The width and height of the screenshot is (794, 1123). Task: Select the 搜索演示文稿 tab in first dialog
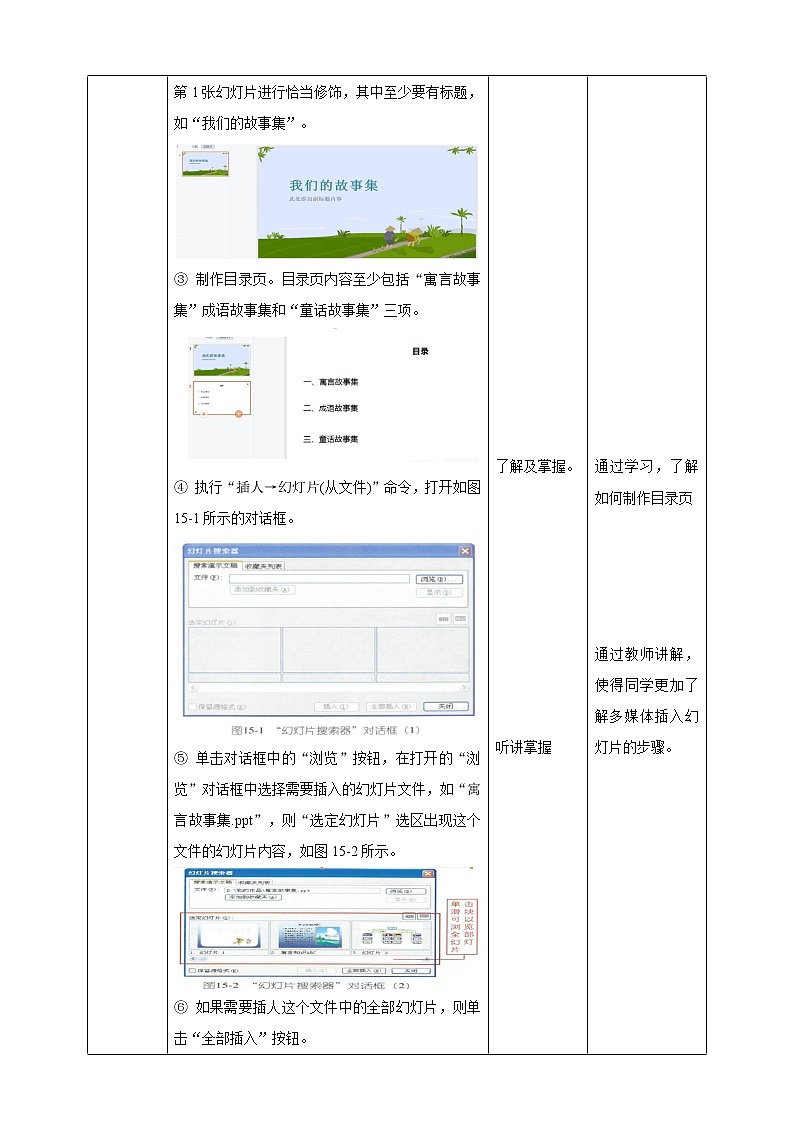tap(215, 566)
